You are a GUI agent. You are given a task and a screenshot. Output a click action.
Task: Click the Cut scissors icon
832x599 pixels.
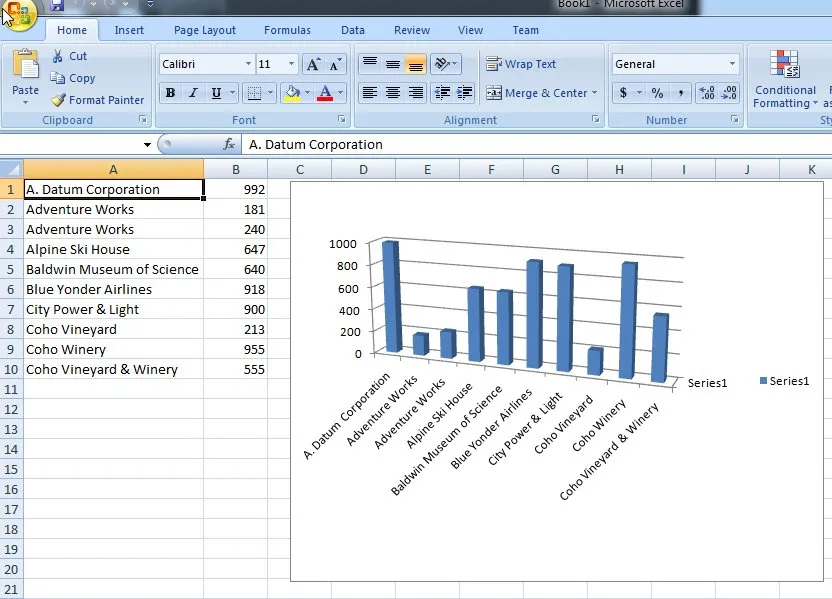pyautogui.click(x=58, y=56)
